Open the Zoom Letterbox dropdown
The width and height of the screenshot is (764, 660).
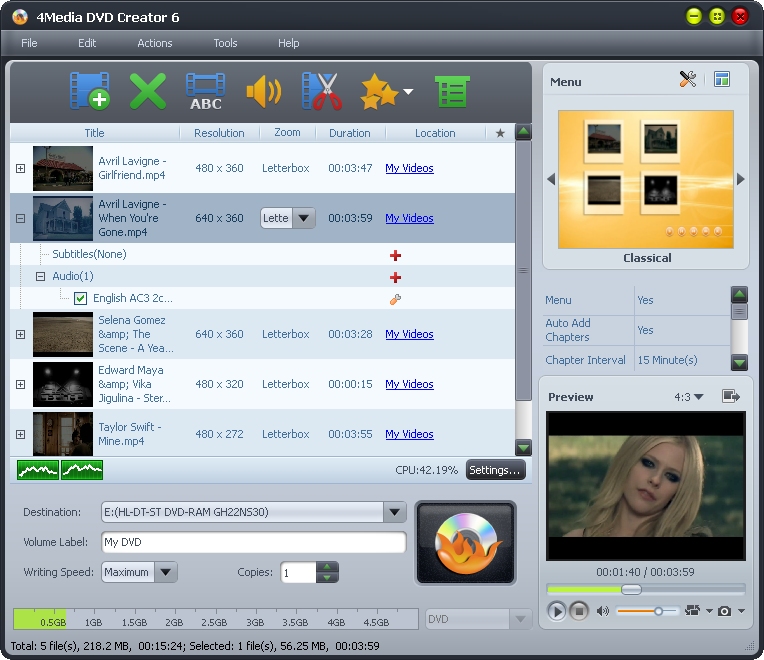[x=304, y=218]
